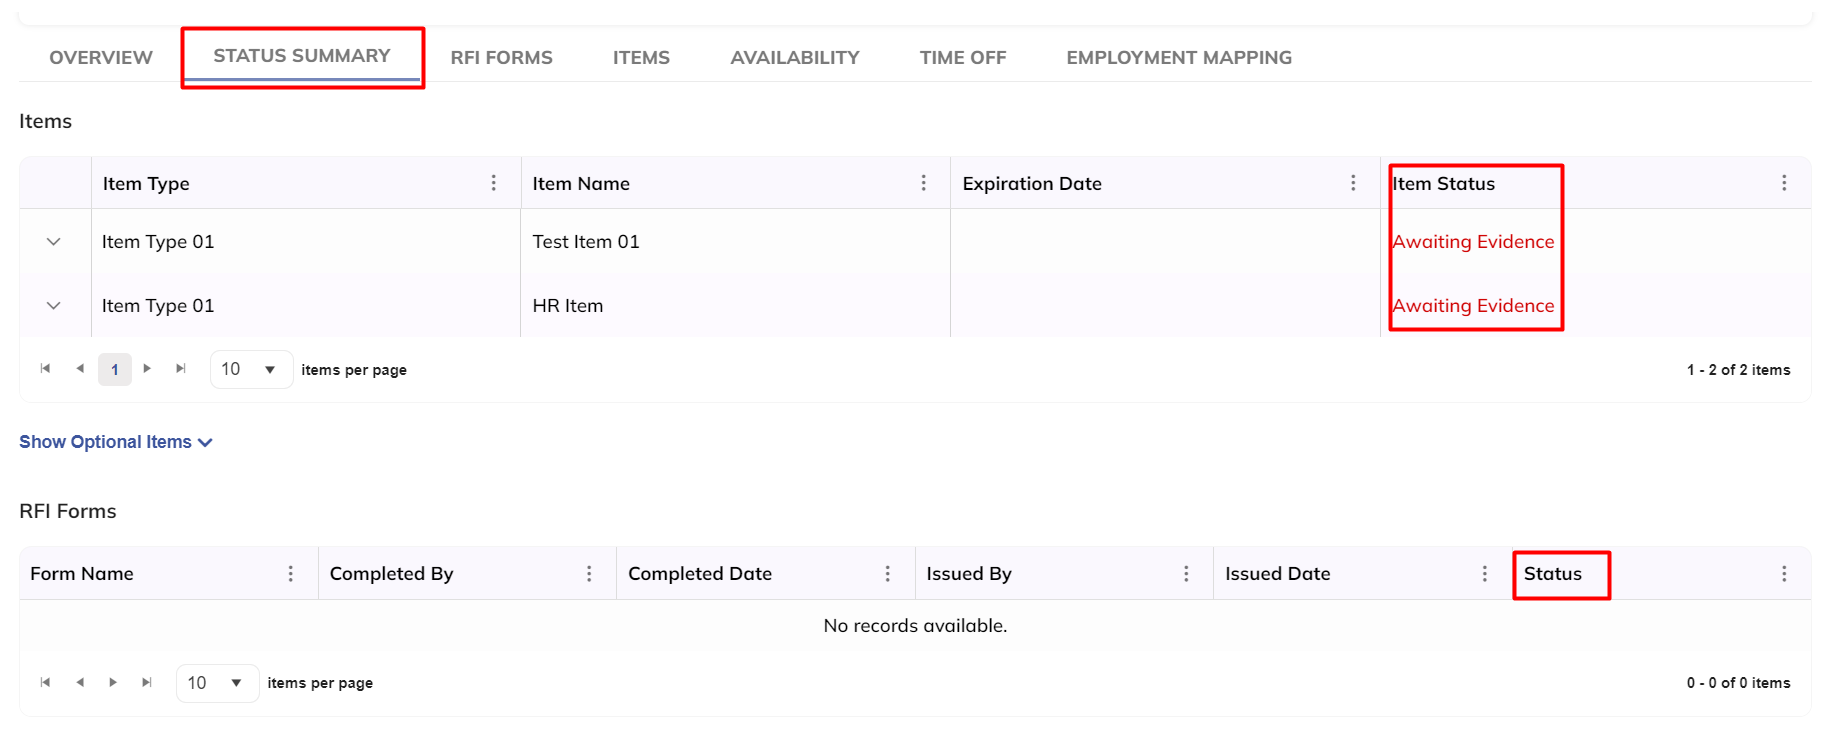
Task: Switch to the Availability tab
Action: point(794,58)
